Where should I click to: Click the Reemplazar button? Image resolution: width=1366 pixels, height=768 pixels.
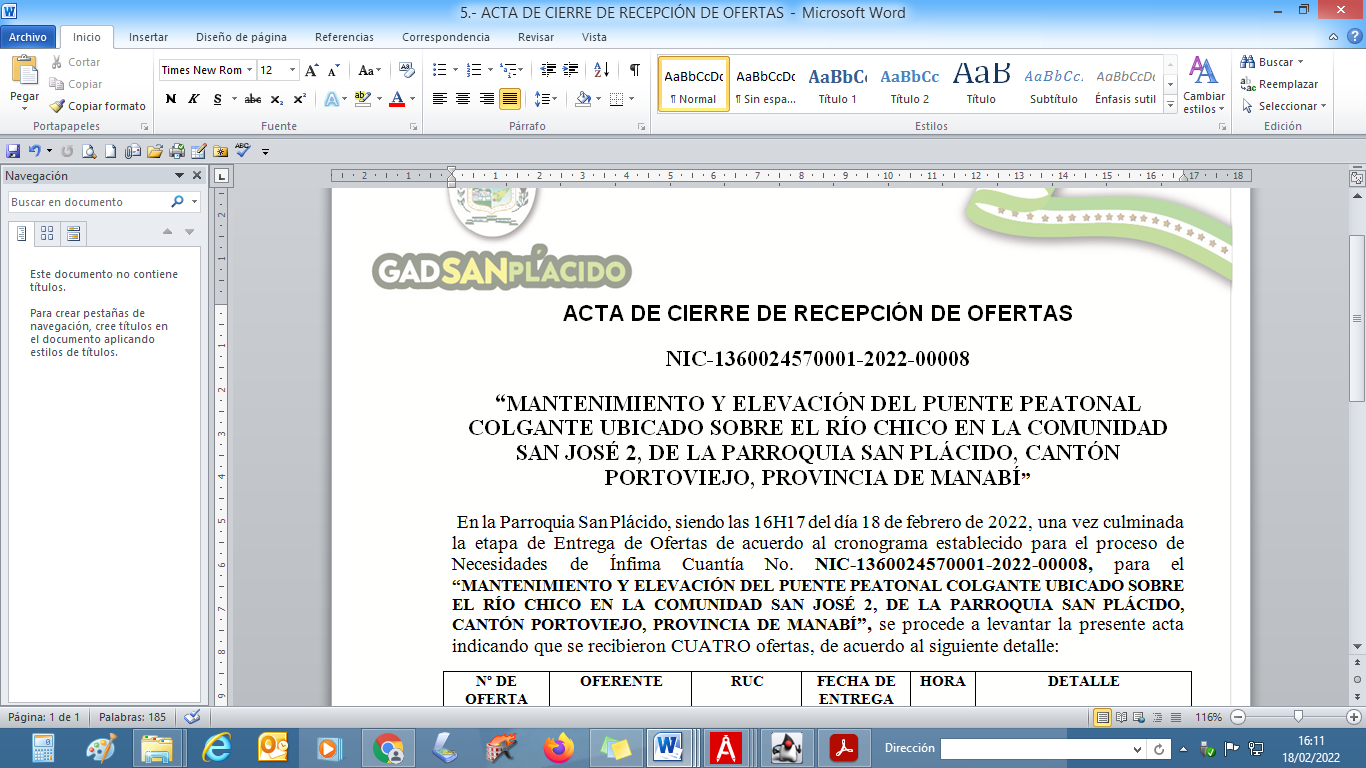pyautogui.click(x=1280, y=84)
